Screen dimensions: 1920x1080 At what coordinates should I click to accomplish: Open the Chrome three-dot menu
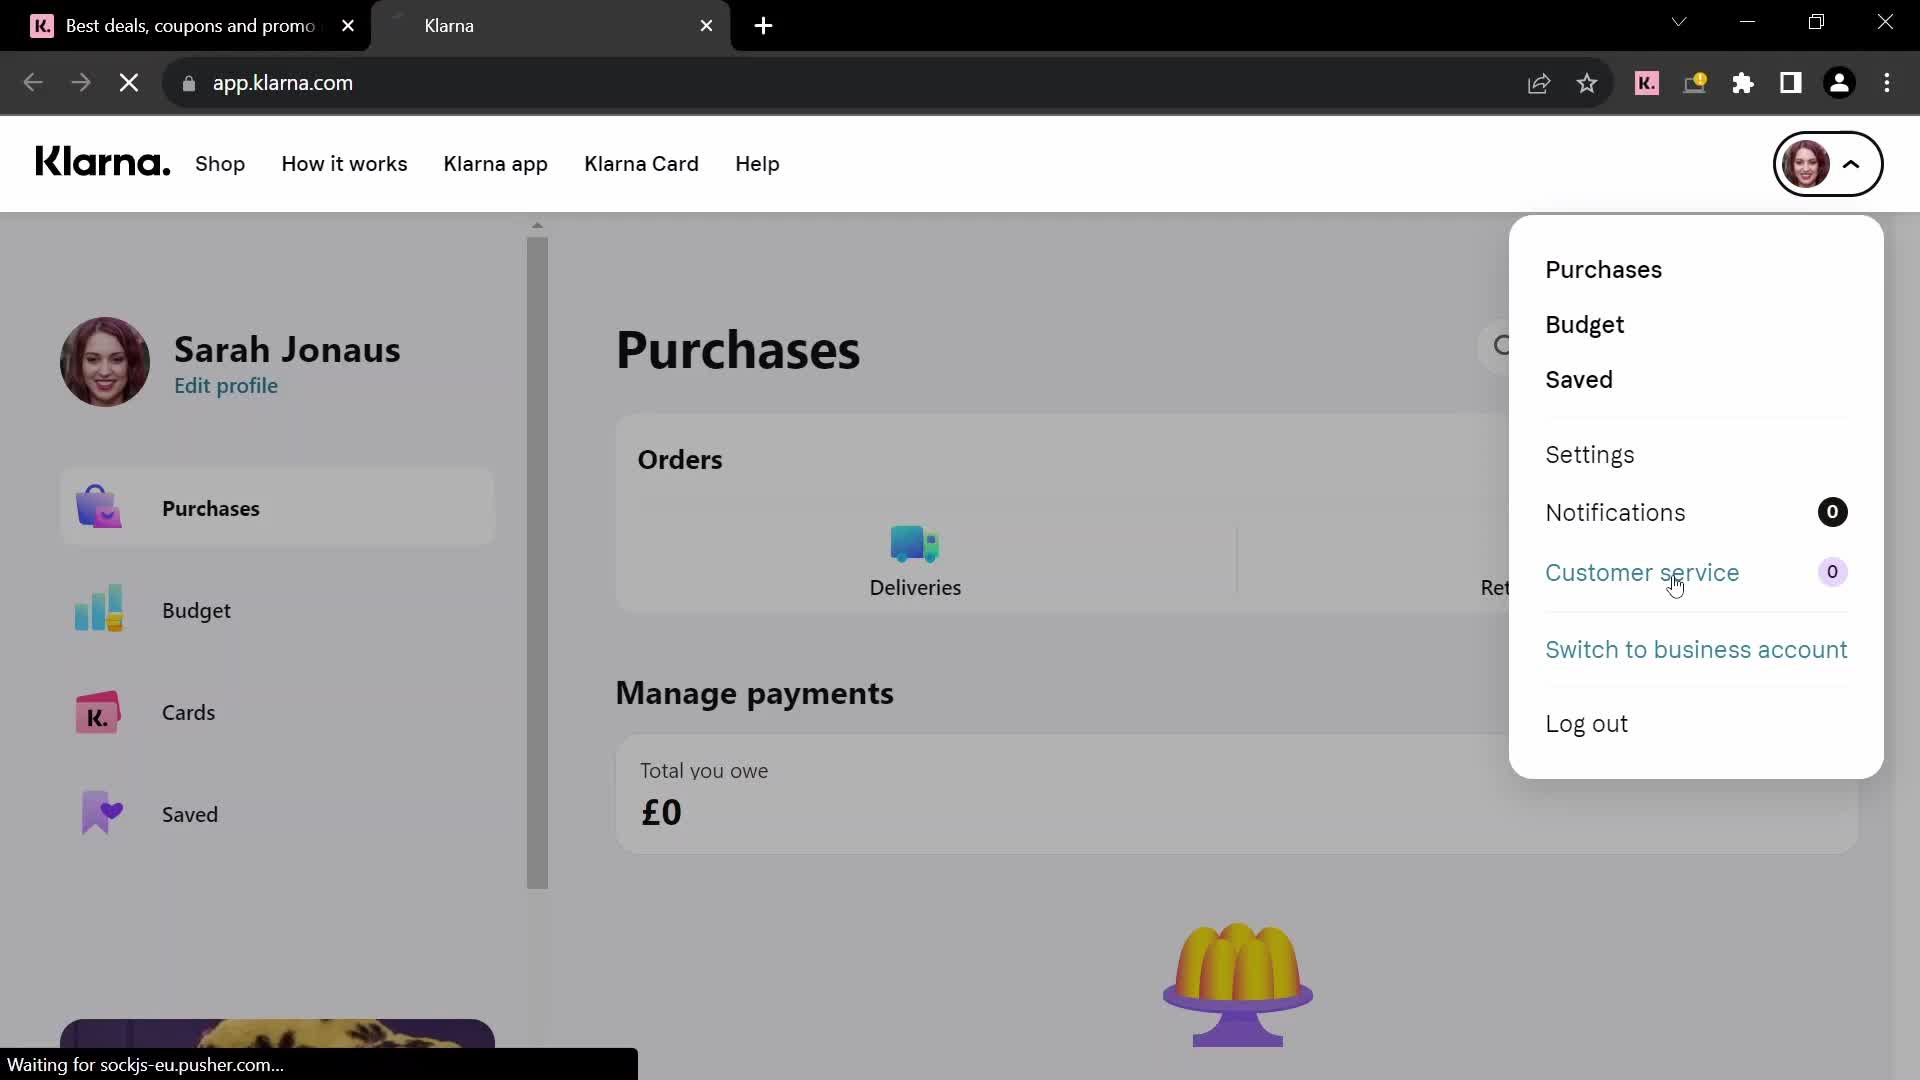point(1887,83)
